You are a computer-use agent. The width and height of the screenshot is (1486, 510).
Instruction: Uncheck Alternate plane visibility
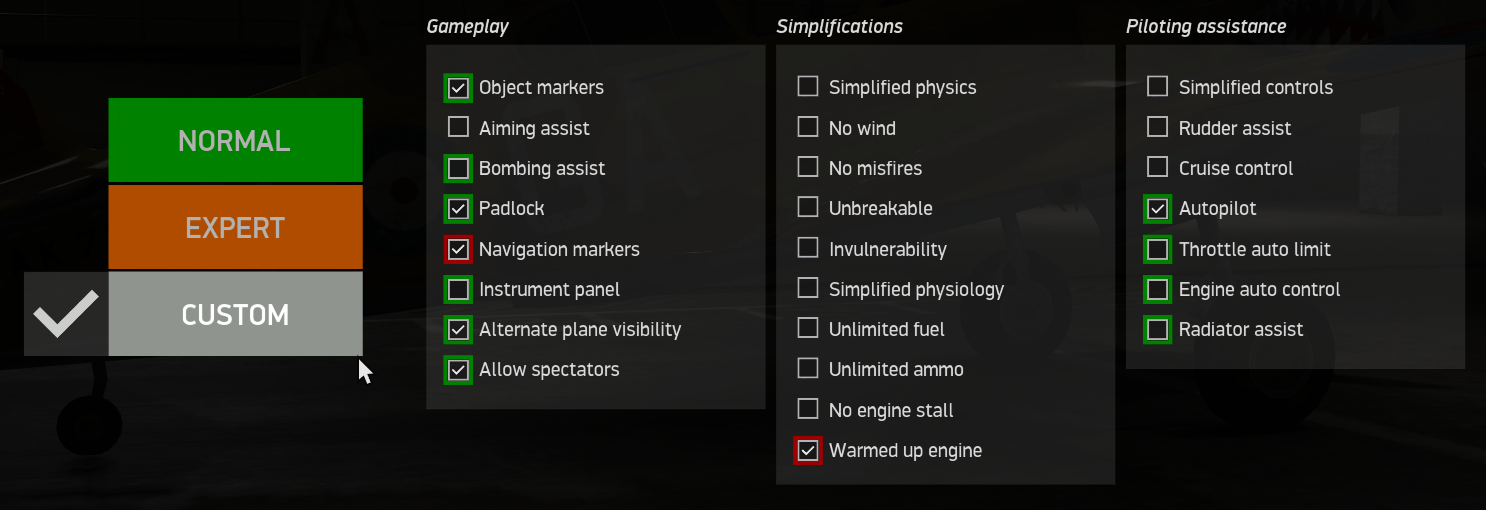click(458, 329)
